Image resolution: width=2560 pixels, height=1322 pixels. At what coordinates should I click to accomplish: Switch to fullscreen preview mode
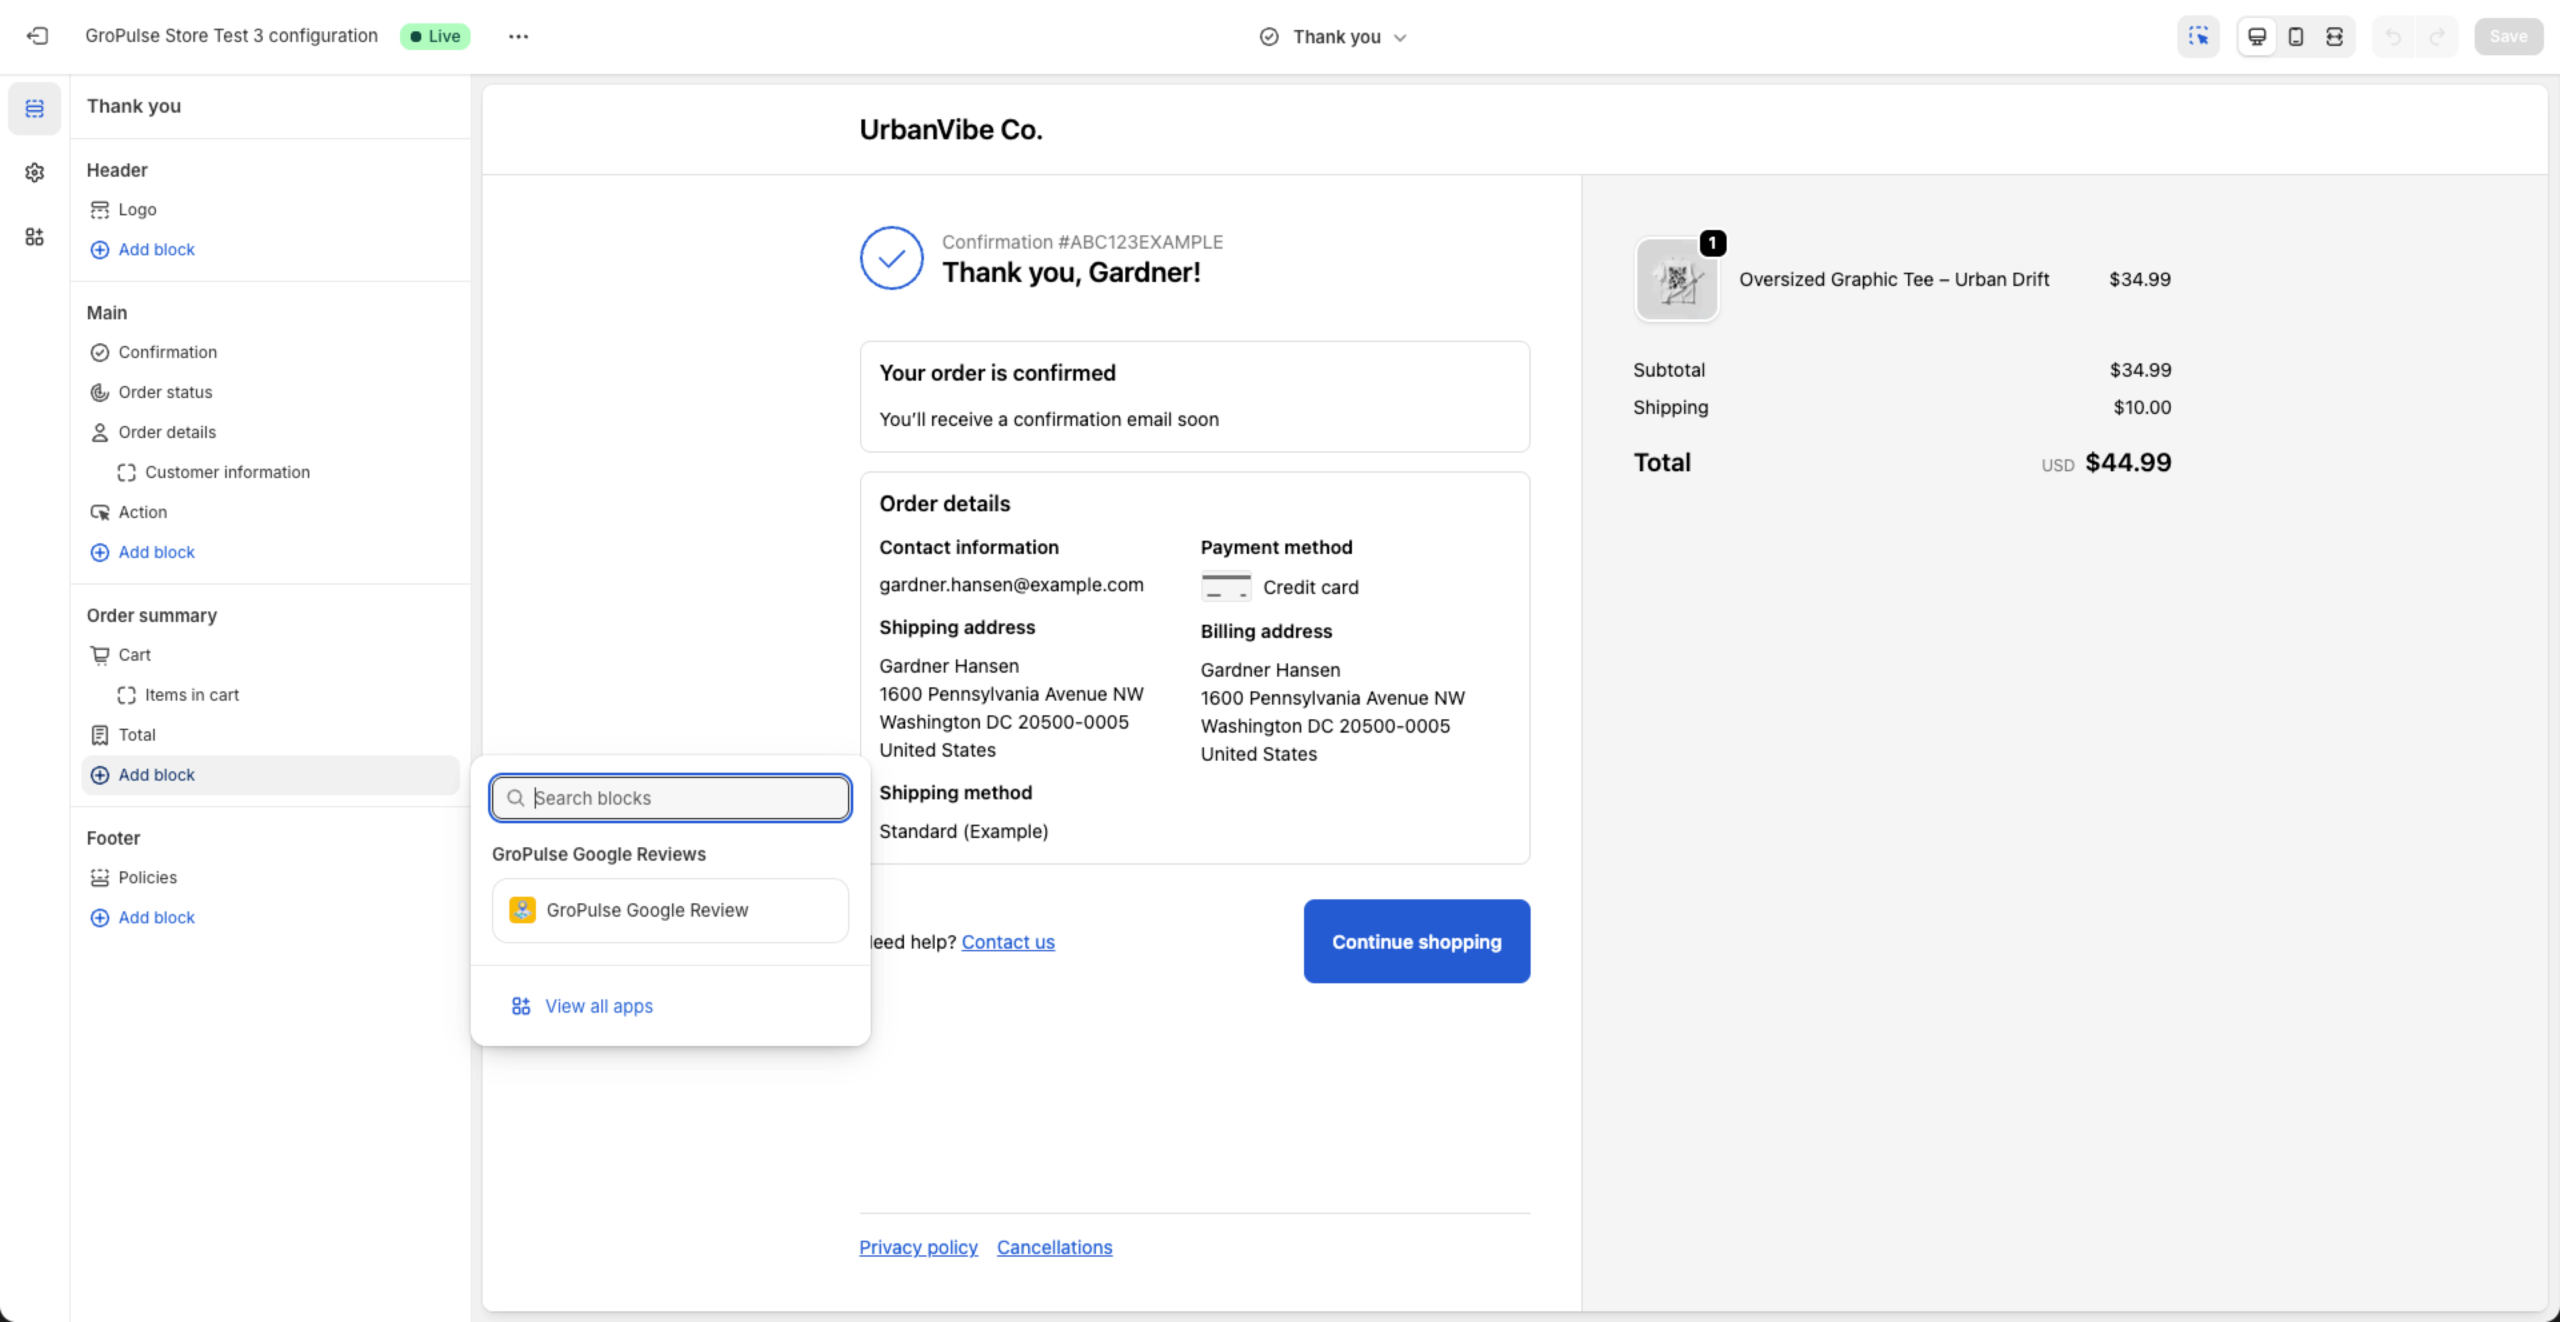[x=2334, y=36]
